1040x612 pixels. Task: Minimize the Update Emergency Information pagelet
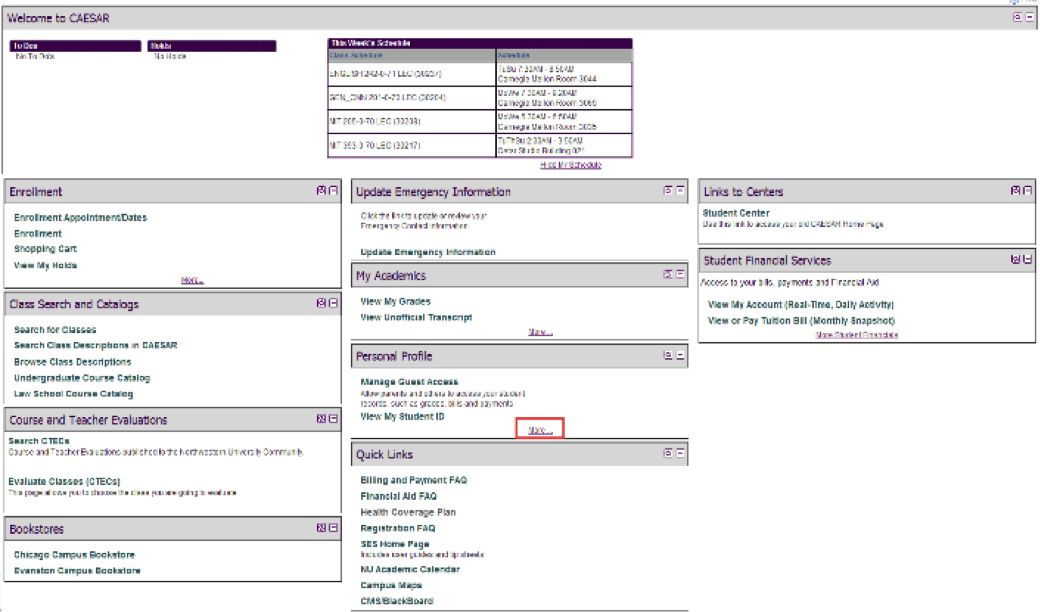[x=681, y=190]
